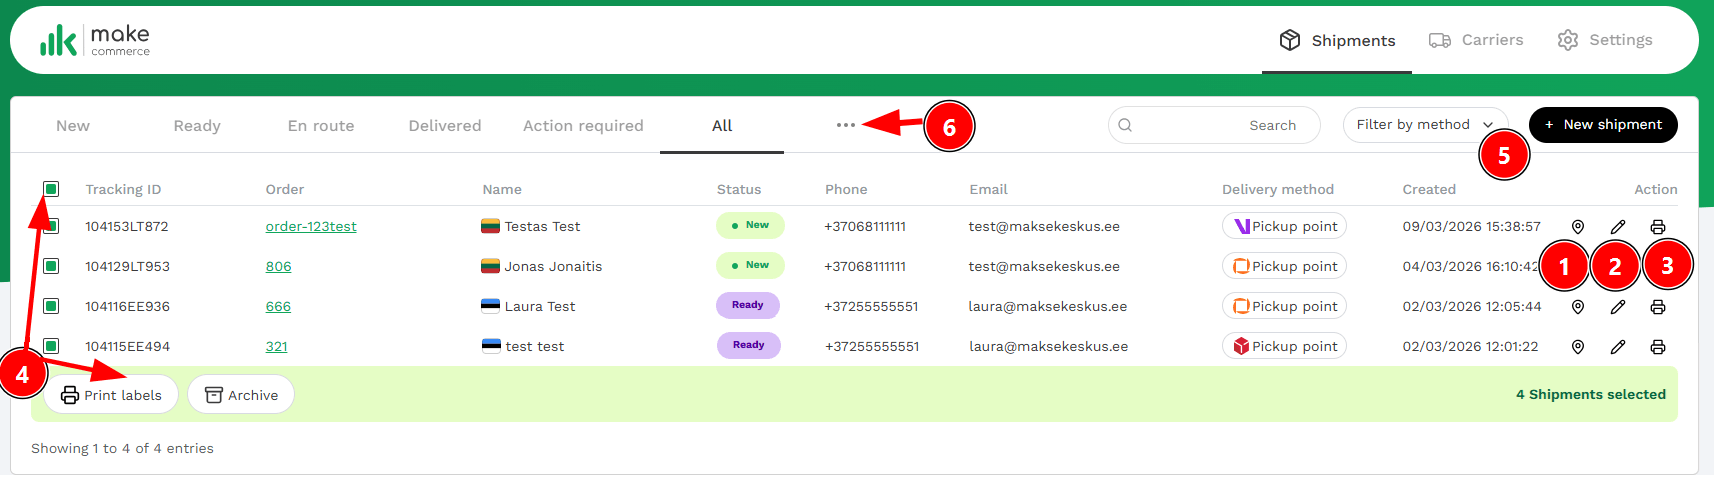
Task: Click the pencil icon for shipment 104115EE494
Action: (1617, 347)
